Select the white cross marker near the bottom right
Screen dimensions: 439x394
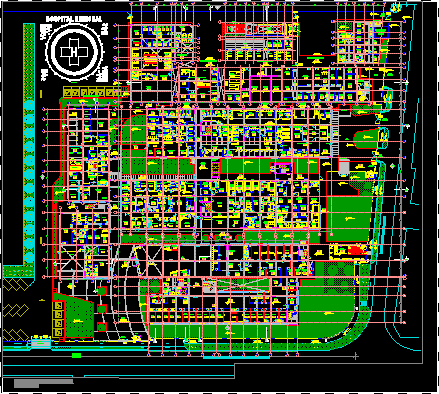(356, 356)
